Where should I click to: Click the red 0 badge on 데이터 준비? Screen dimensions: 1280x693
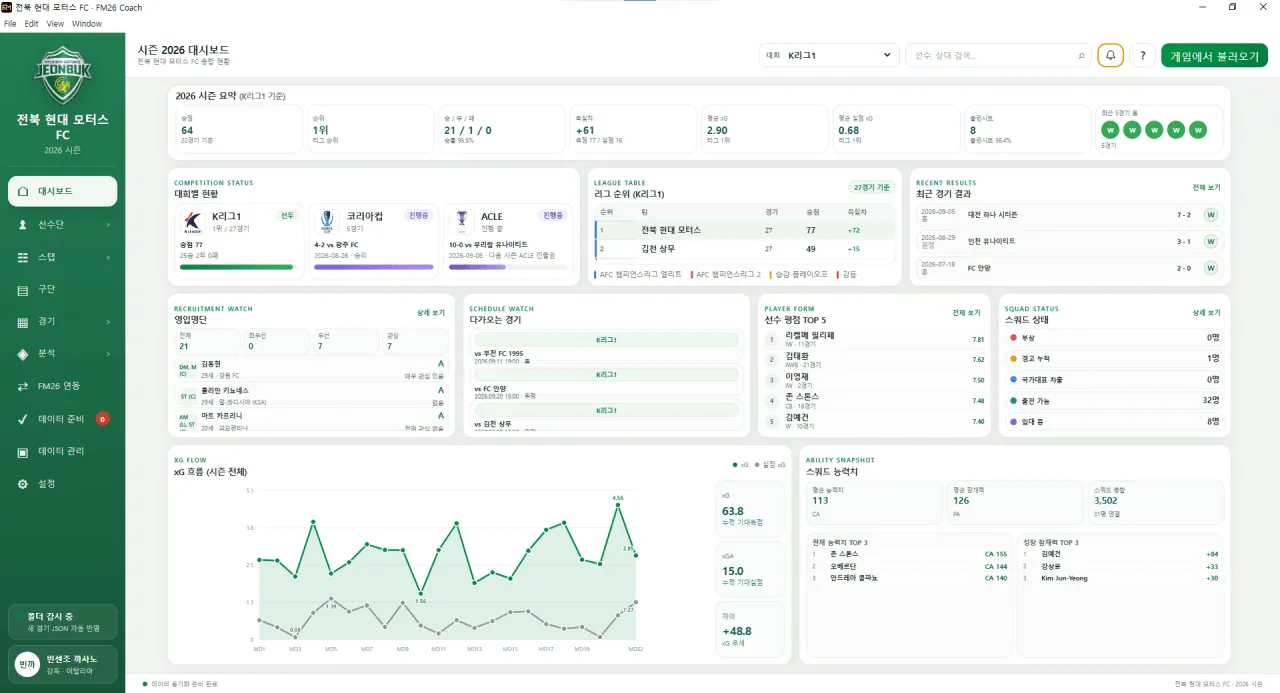click(x=102, y=419)
